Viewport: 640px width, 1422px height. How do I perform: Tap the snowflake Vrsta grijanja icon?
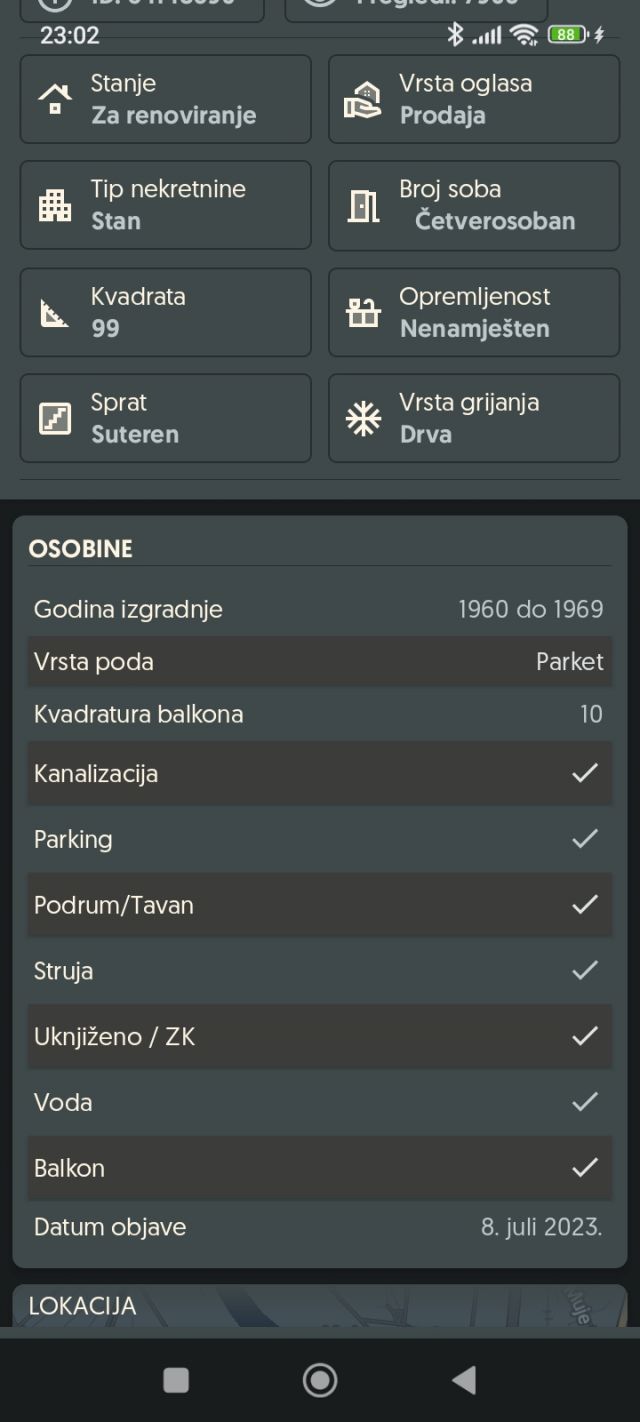point(363,419)
